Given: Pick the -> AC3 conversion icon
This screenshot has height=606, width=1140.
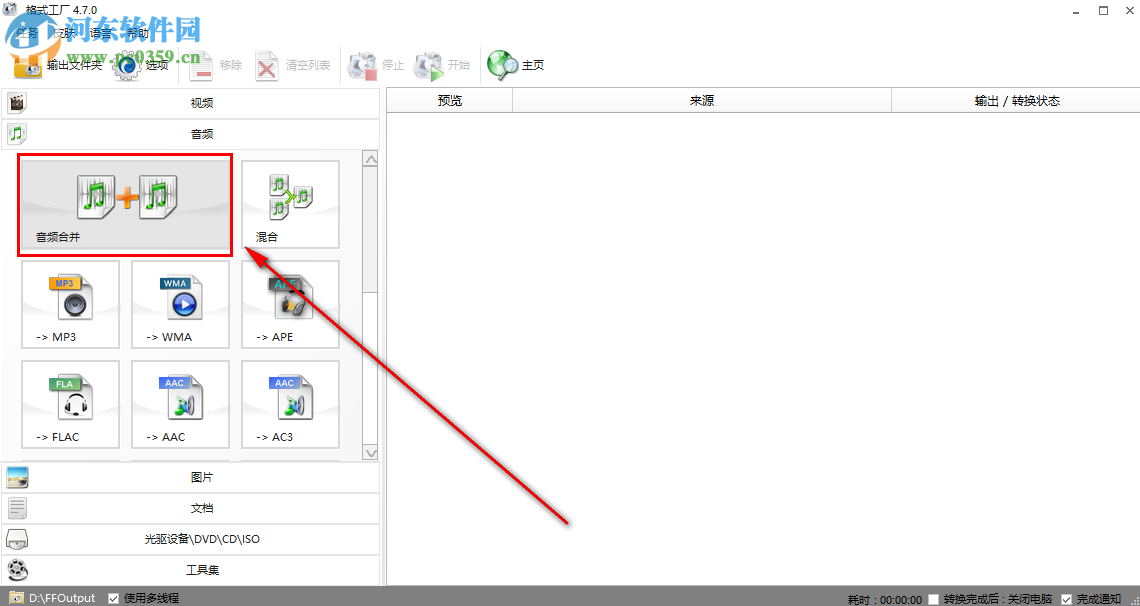Looking at the screenshot, I should [x=291, y=404].
